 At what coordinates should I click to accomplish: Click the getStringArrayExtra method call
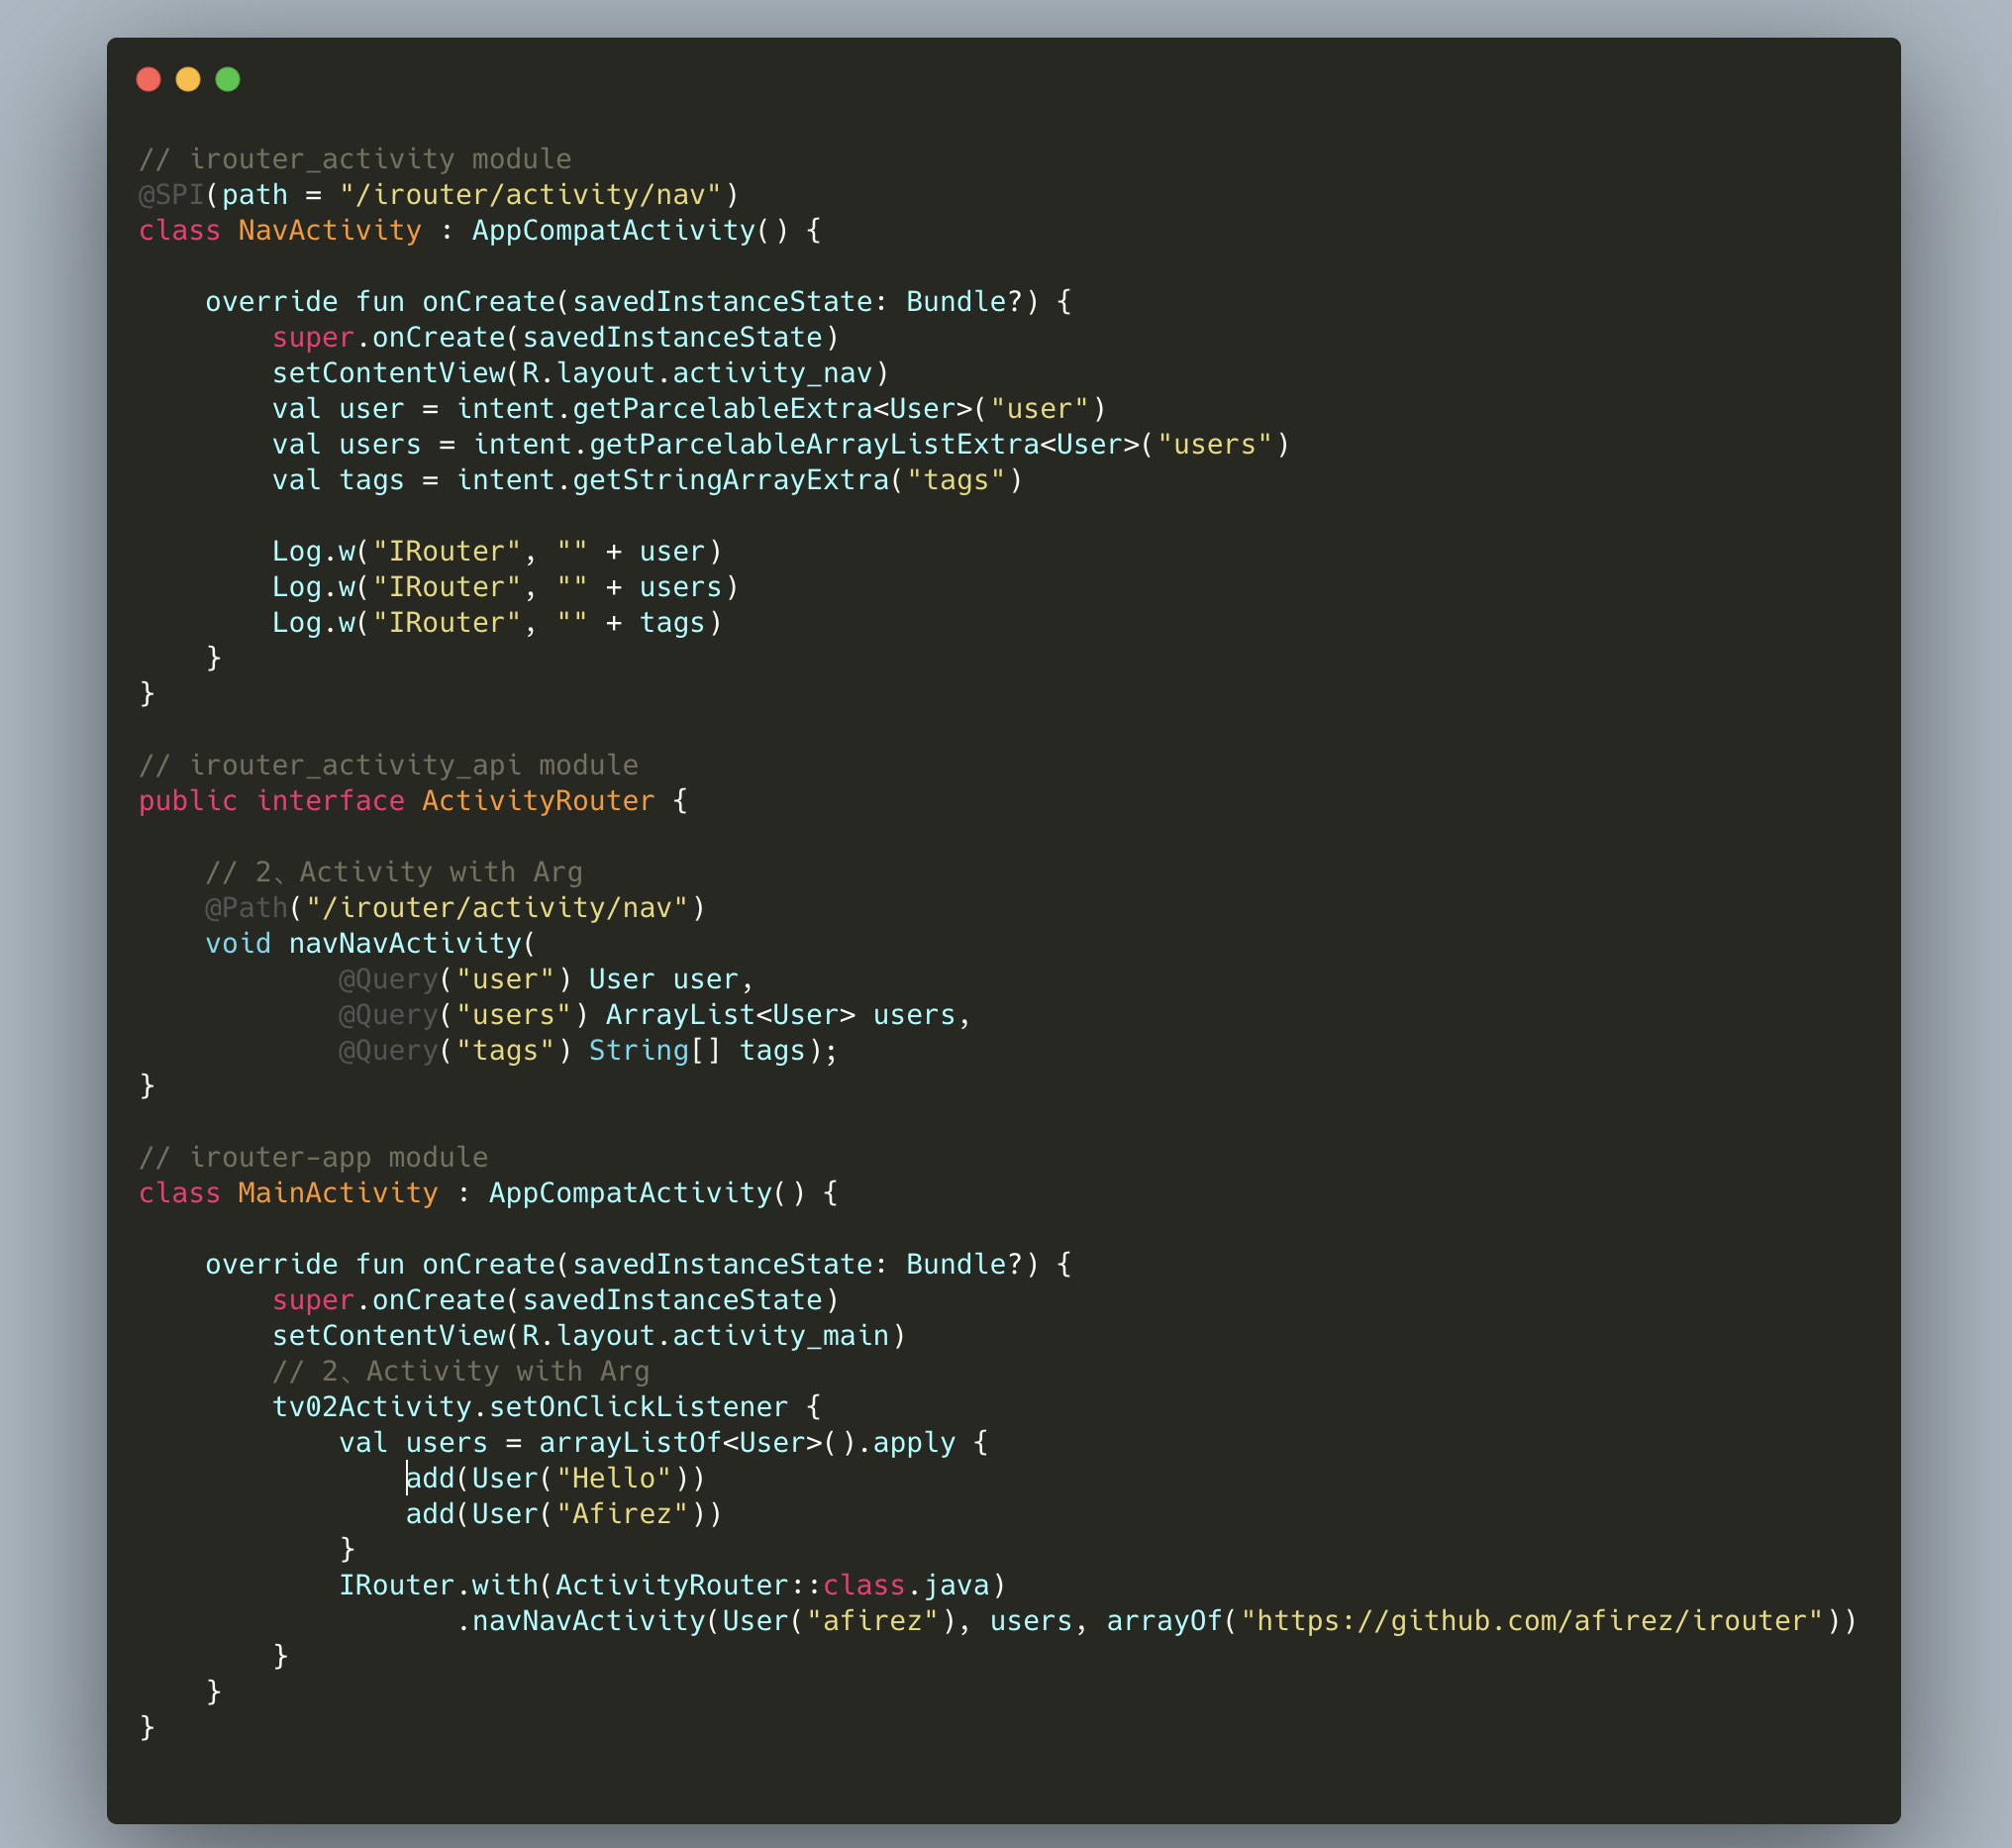coord(730,481)
